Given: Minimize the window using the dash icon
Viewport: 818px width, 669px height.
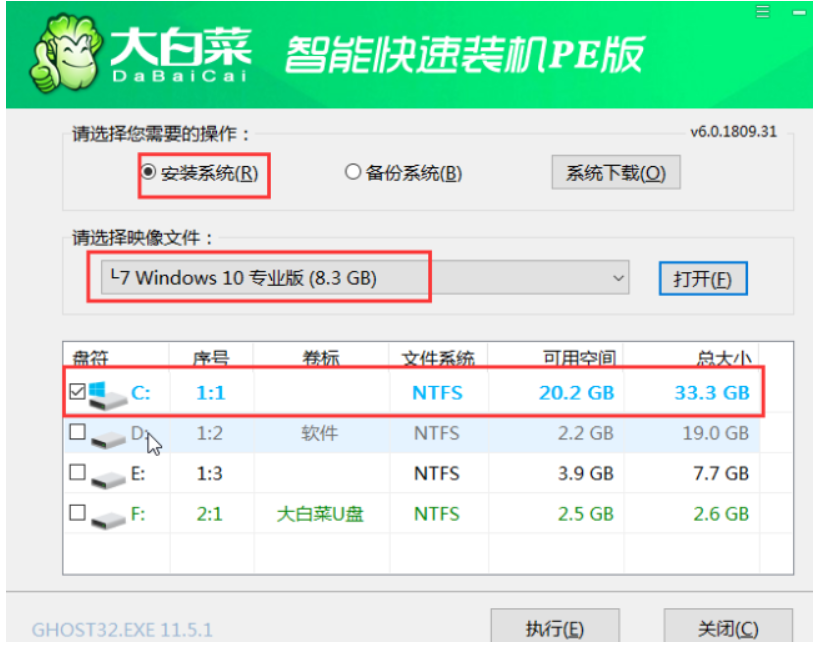Looking at the screenshot, I should pos(799,13).
